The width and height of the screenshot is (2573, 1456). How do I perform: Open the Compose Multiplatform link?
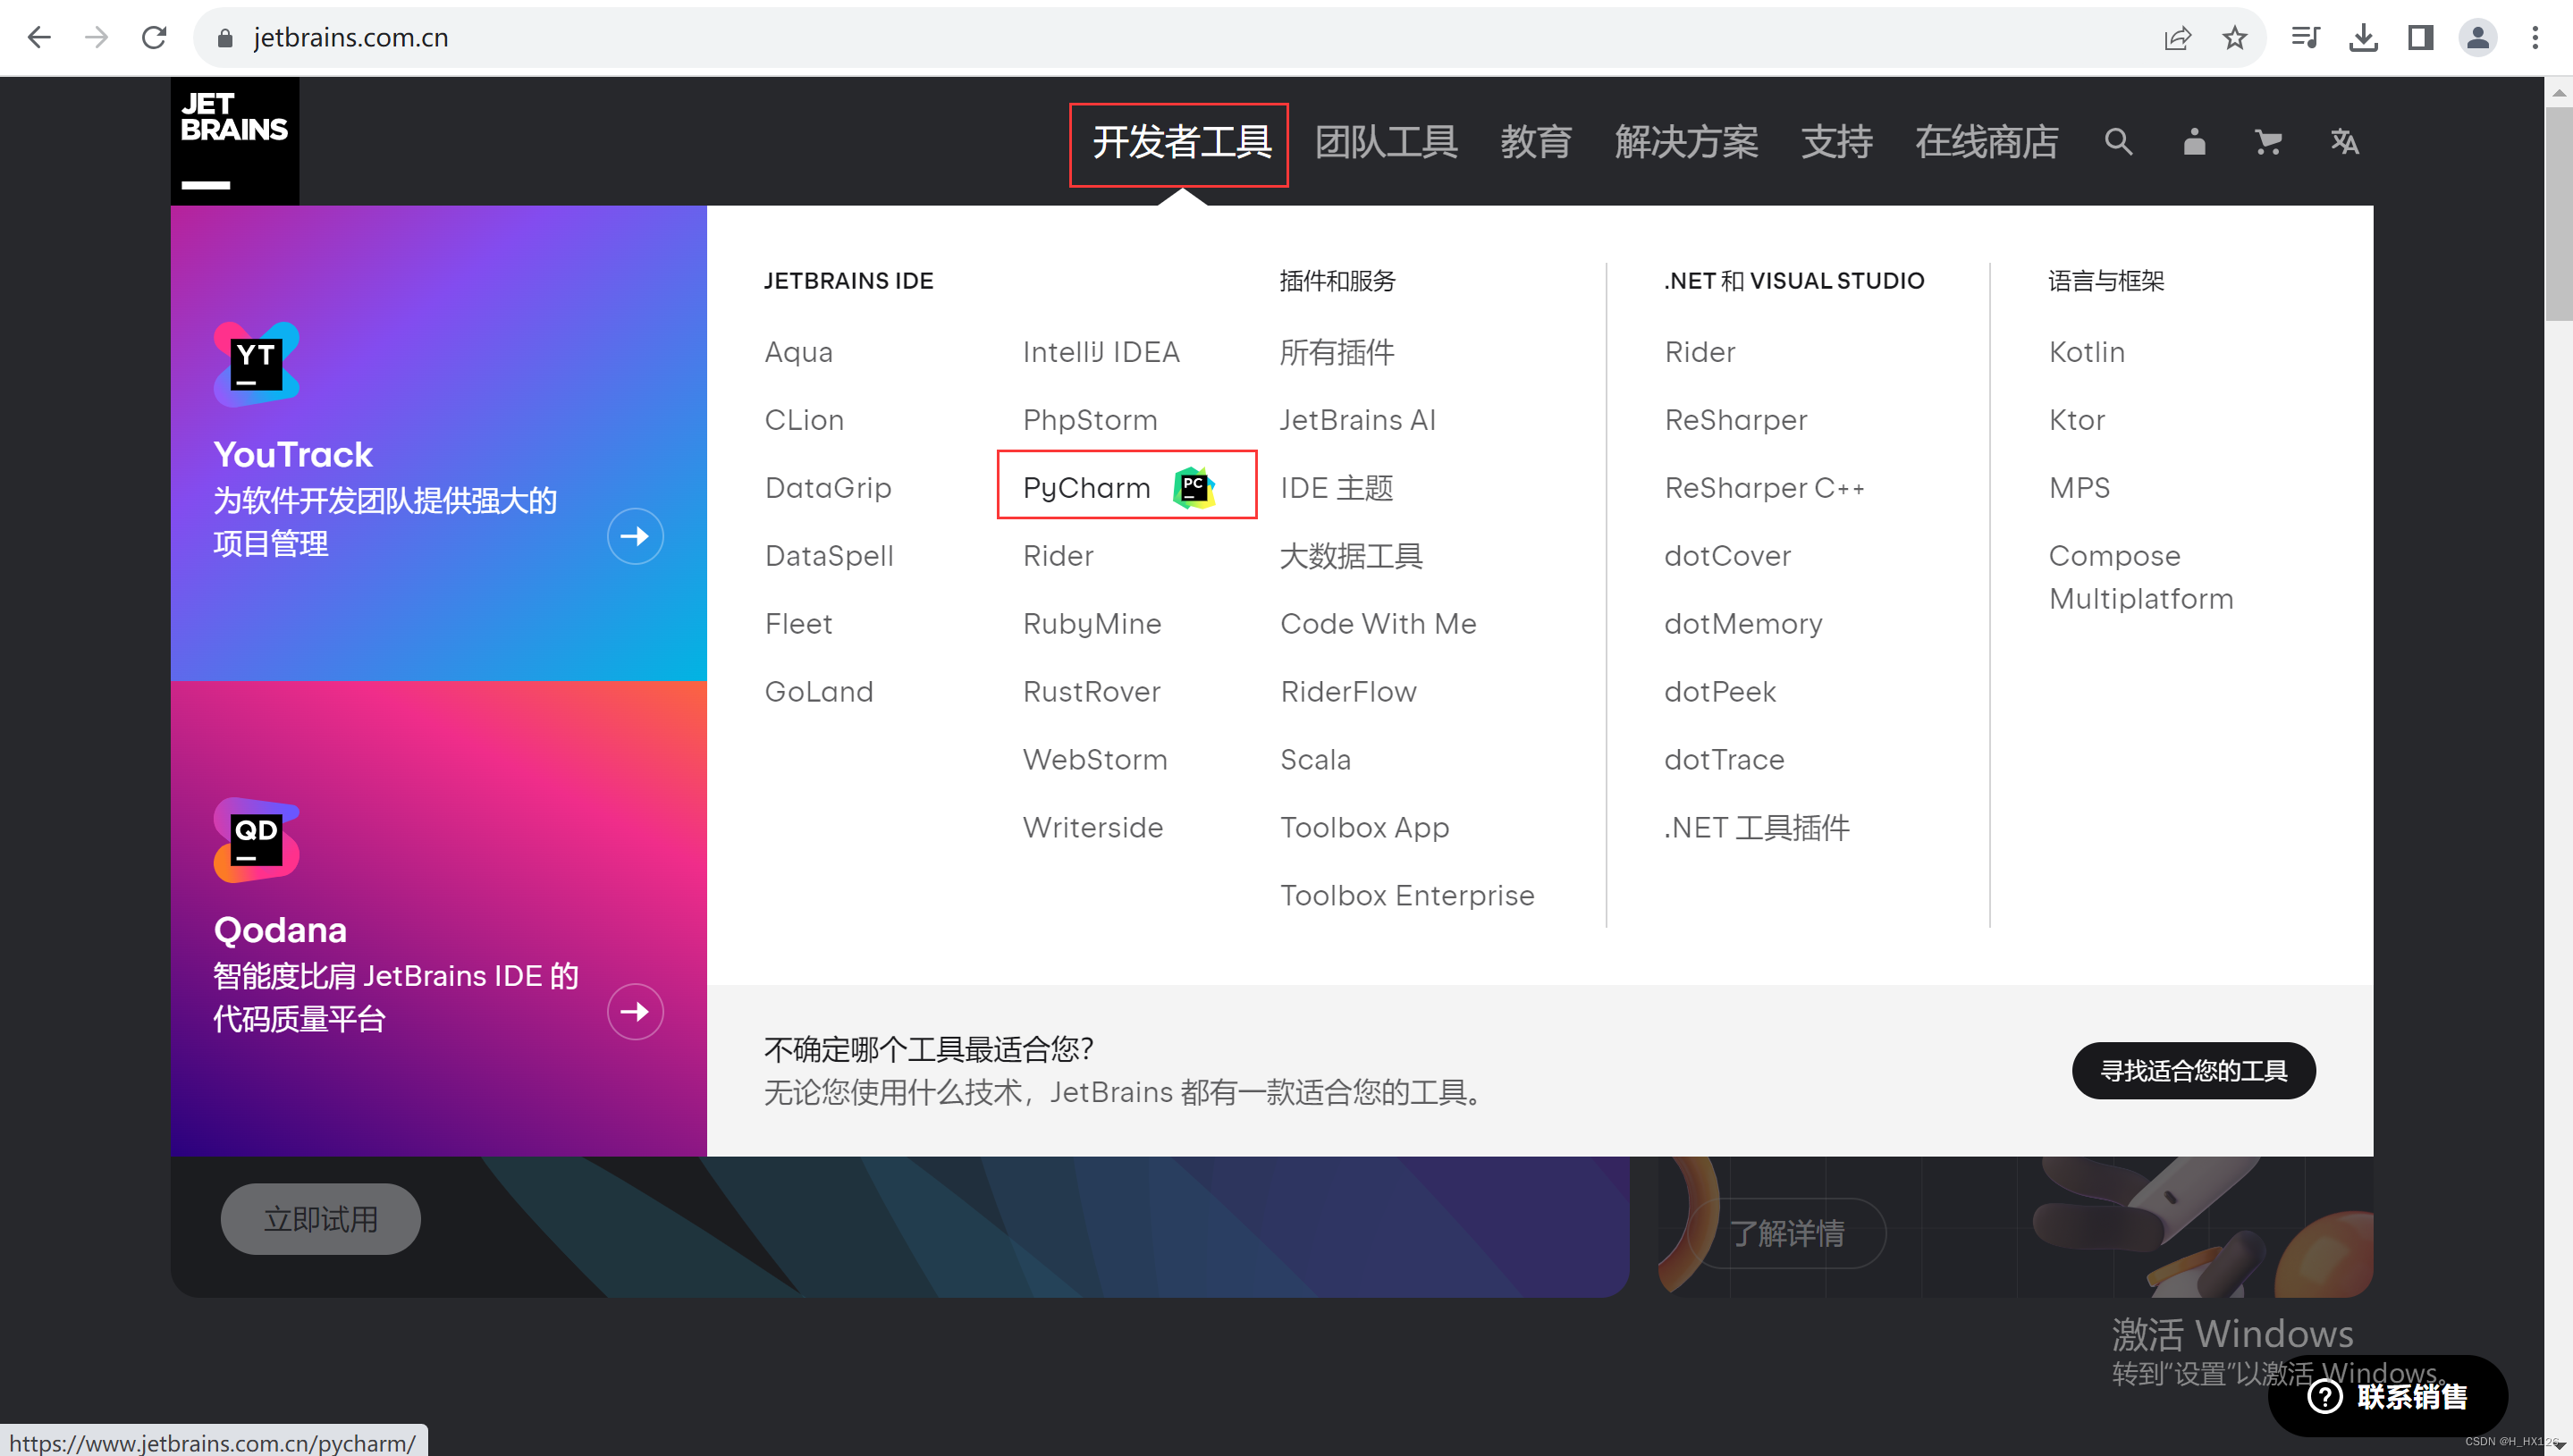click(2140, 577)
